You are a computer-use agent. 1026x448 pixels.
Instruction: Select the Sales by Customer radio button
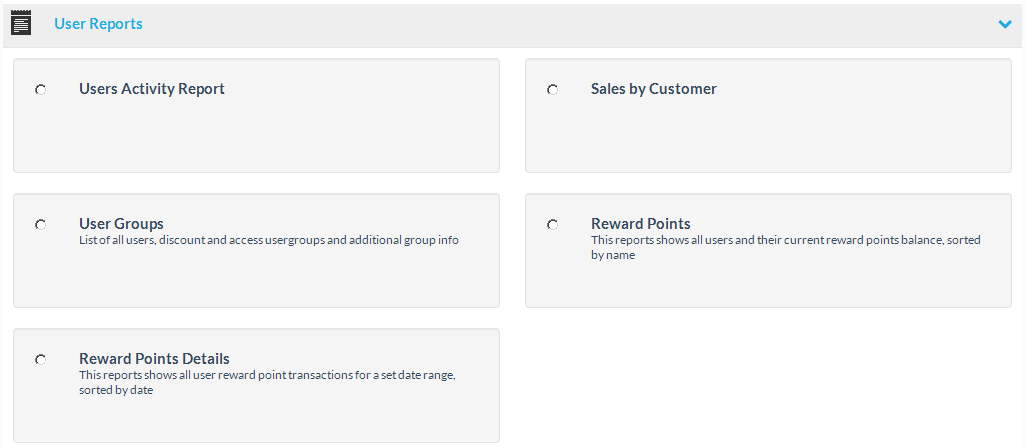pyautogui.click(x=552, y=89)
